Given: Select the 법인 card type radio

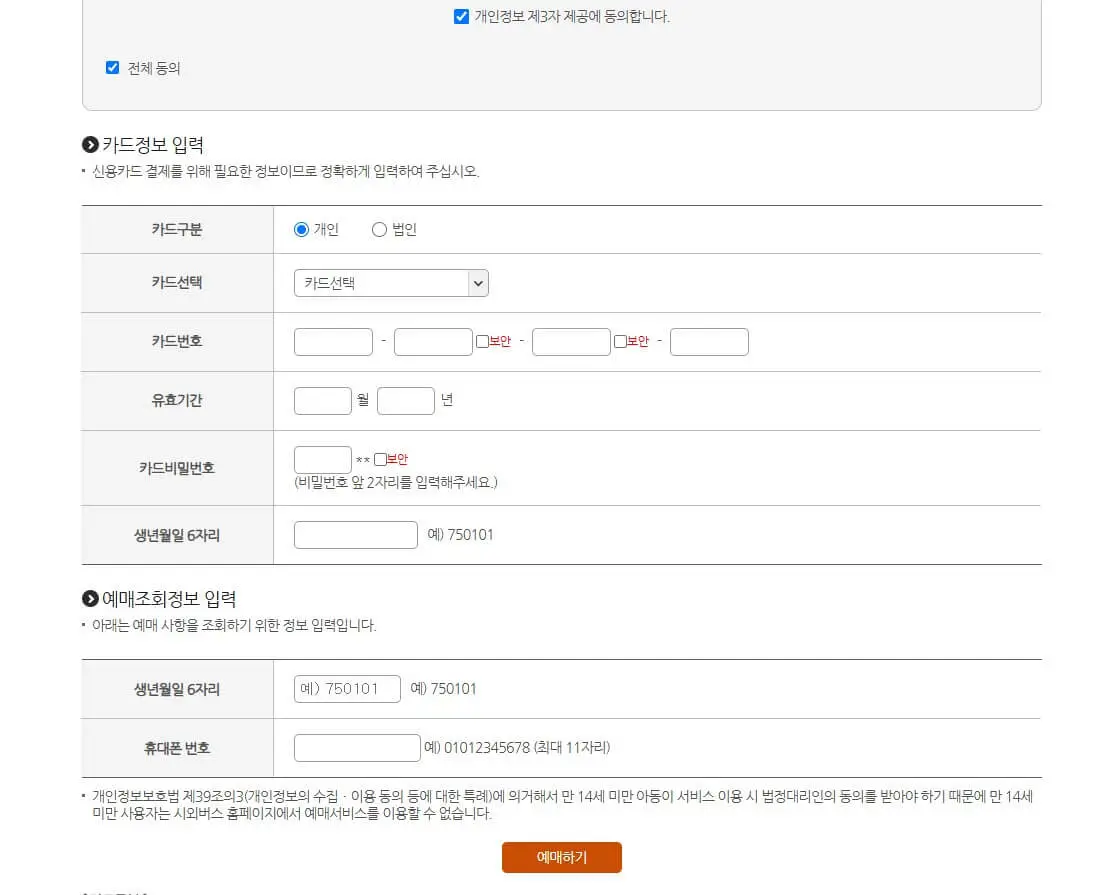Looking at the screenshot, I should pyautogui.click(x=379, y=229).
